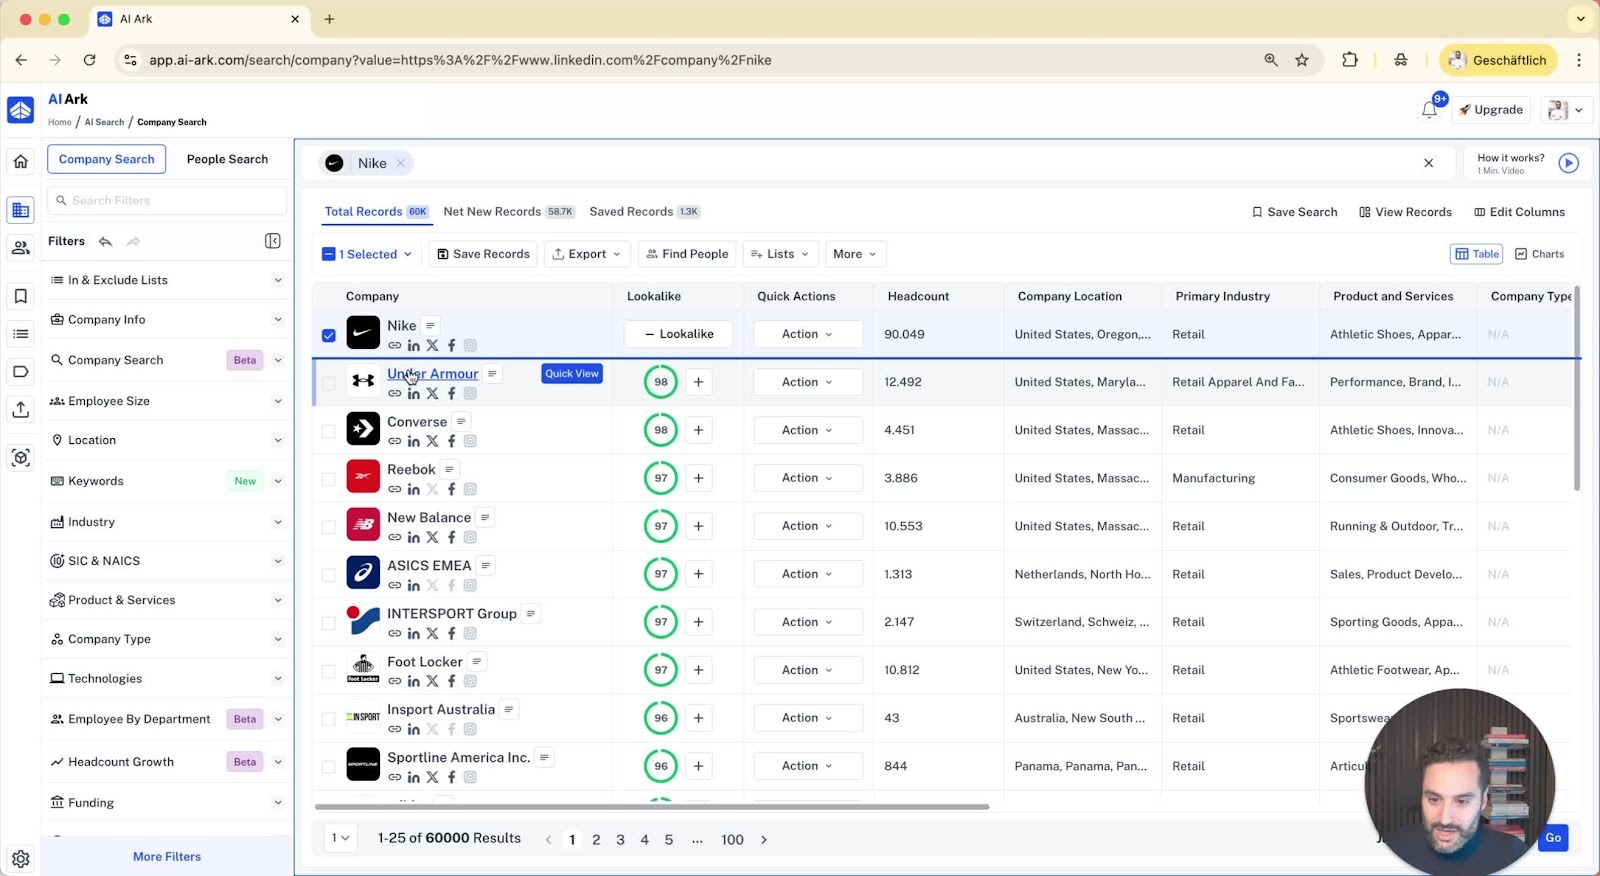Open the Export dropdown

pyautogui.click(x=587, y=254)
